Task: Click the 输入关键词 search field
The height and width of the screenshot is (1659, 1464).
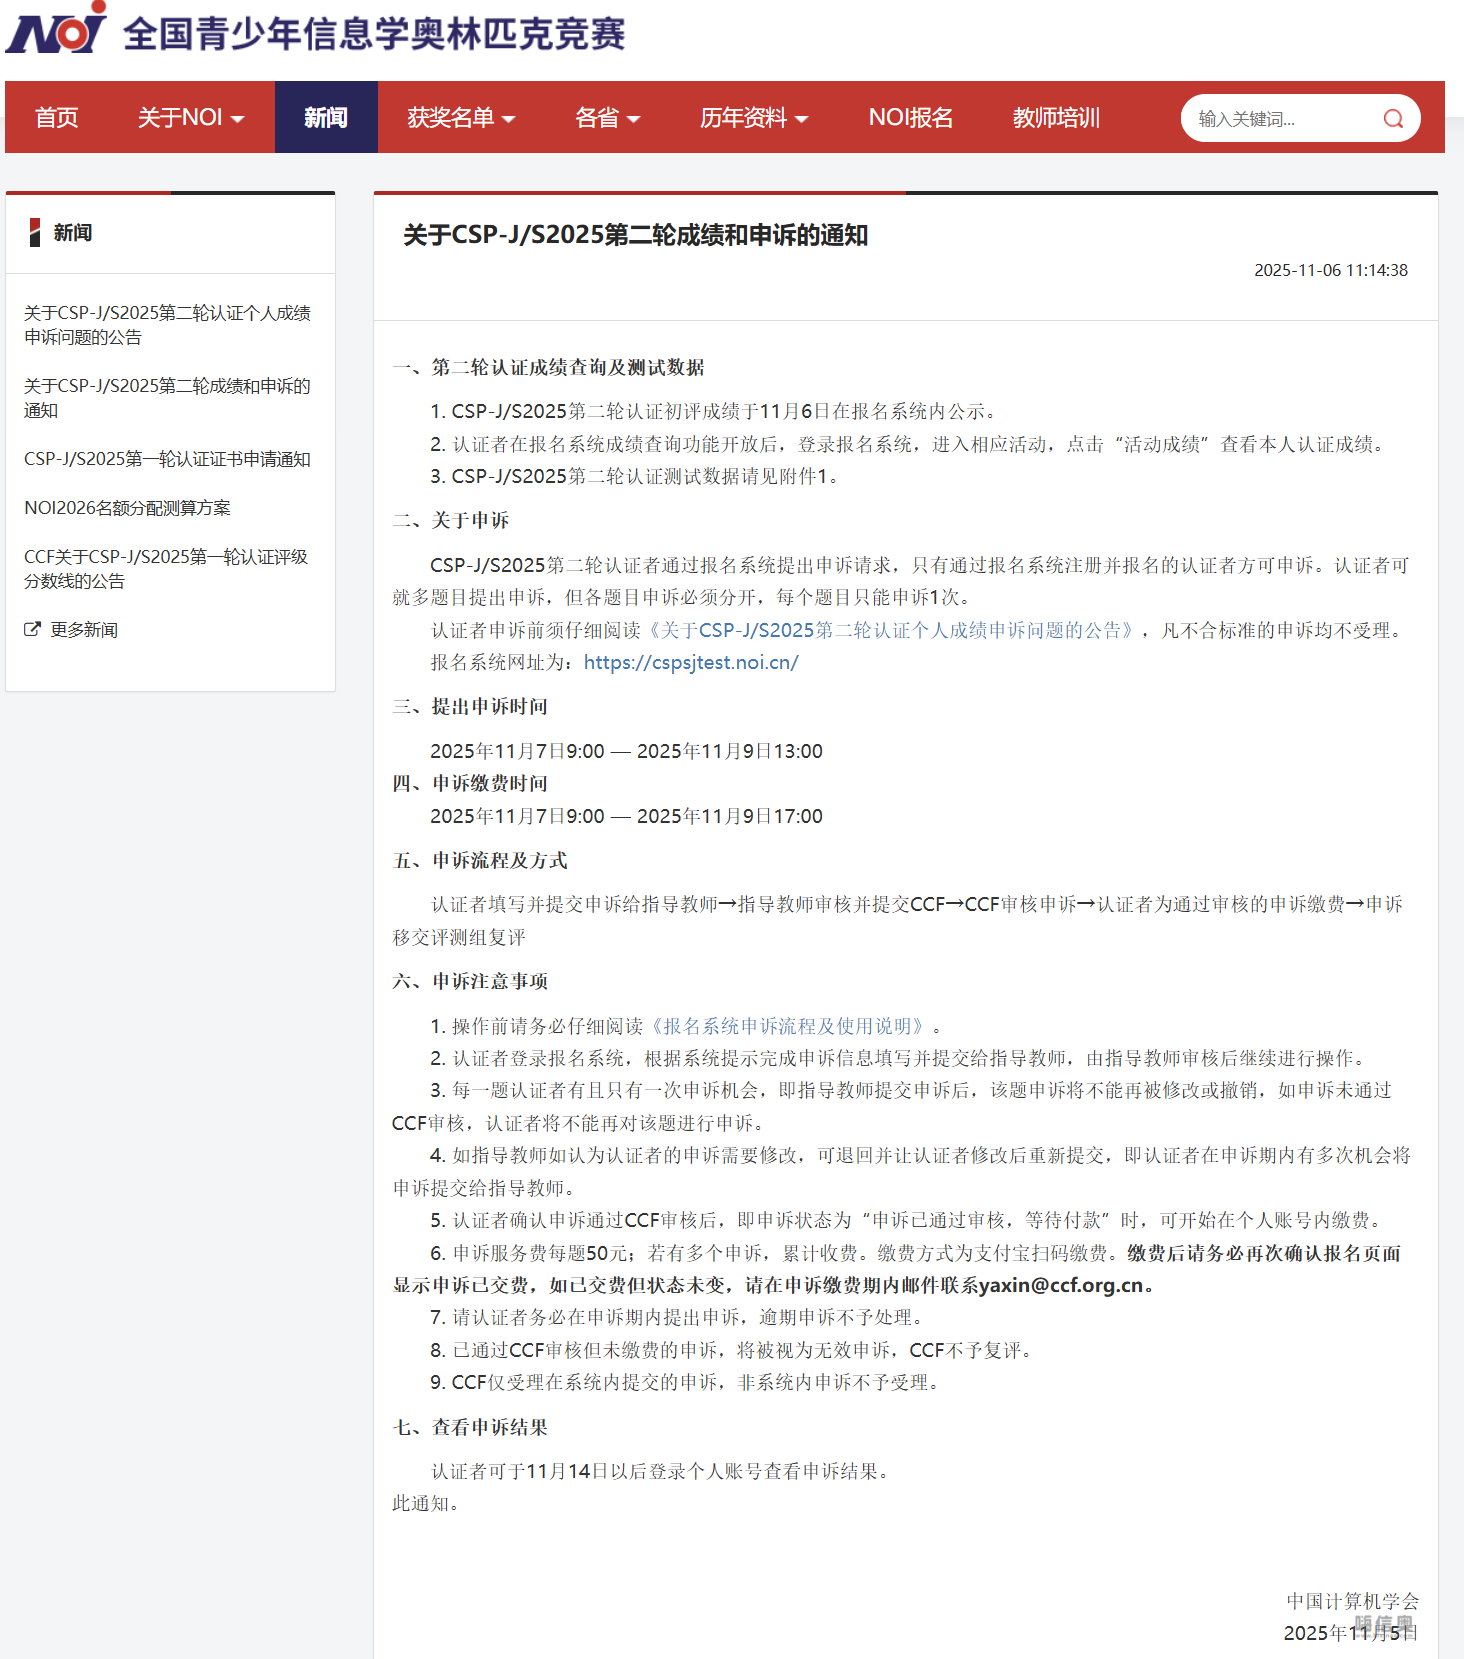Action: pos(1285,119)
